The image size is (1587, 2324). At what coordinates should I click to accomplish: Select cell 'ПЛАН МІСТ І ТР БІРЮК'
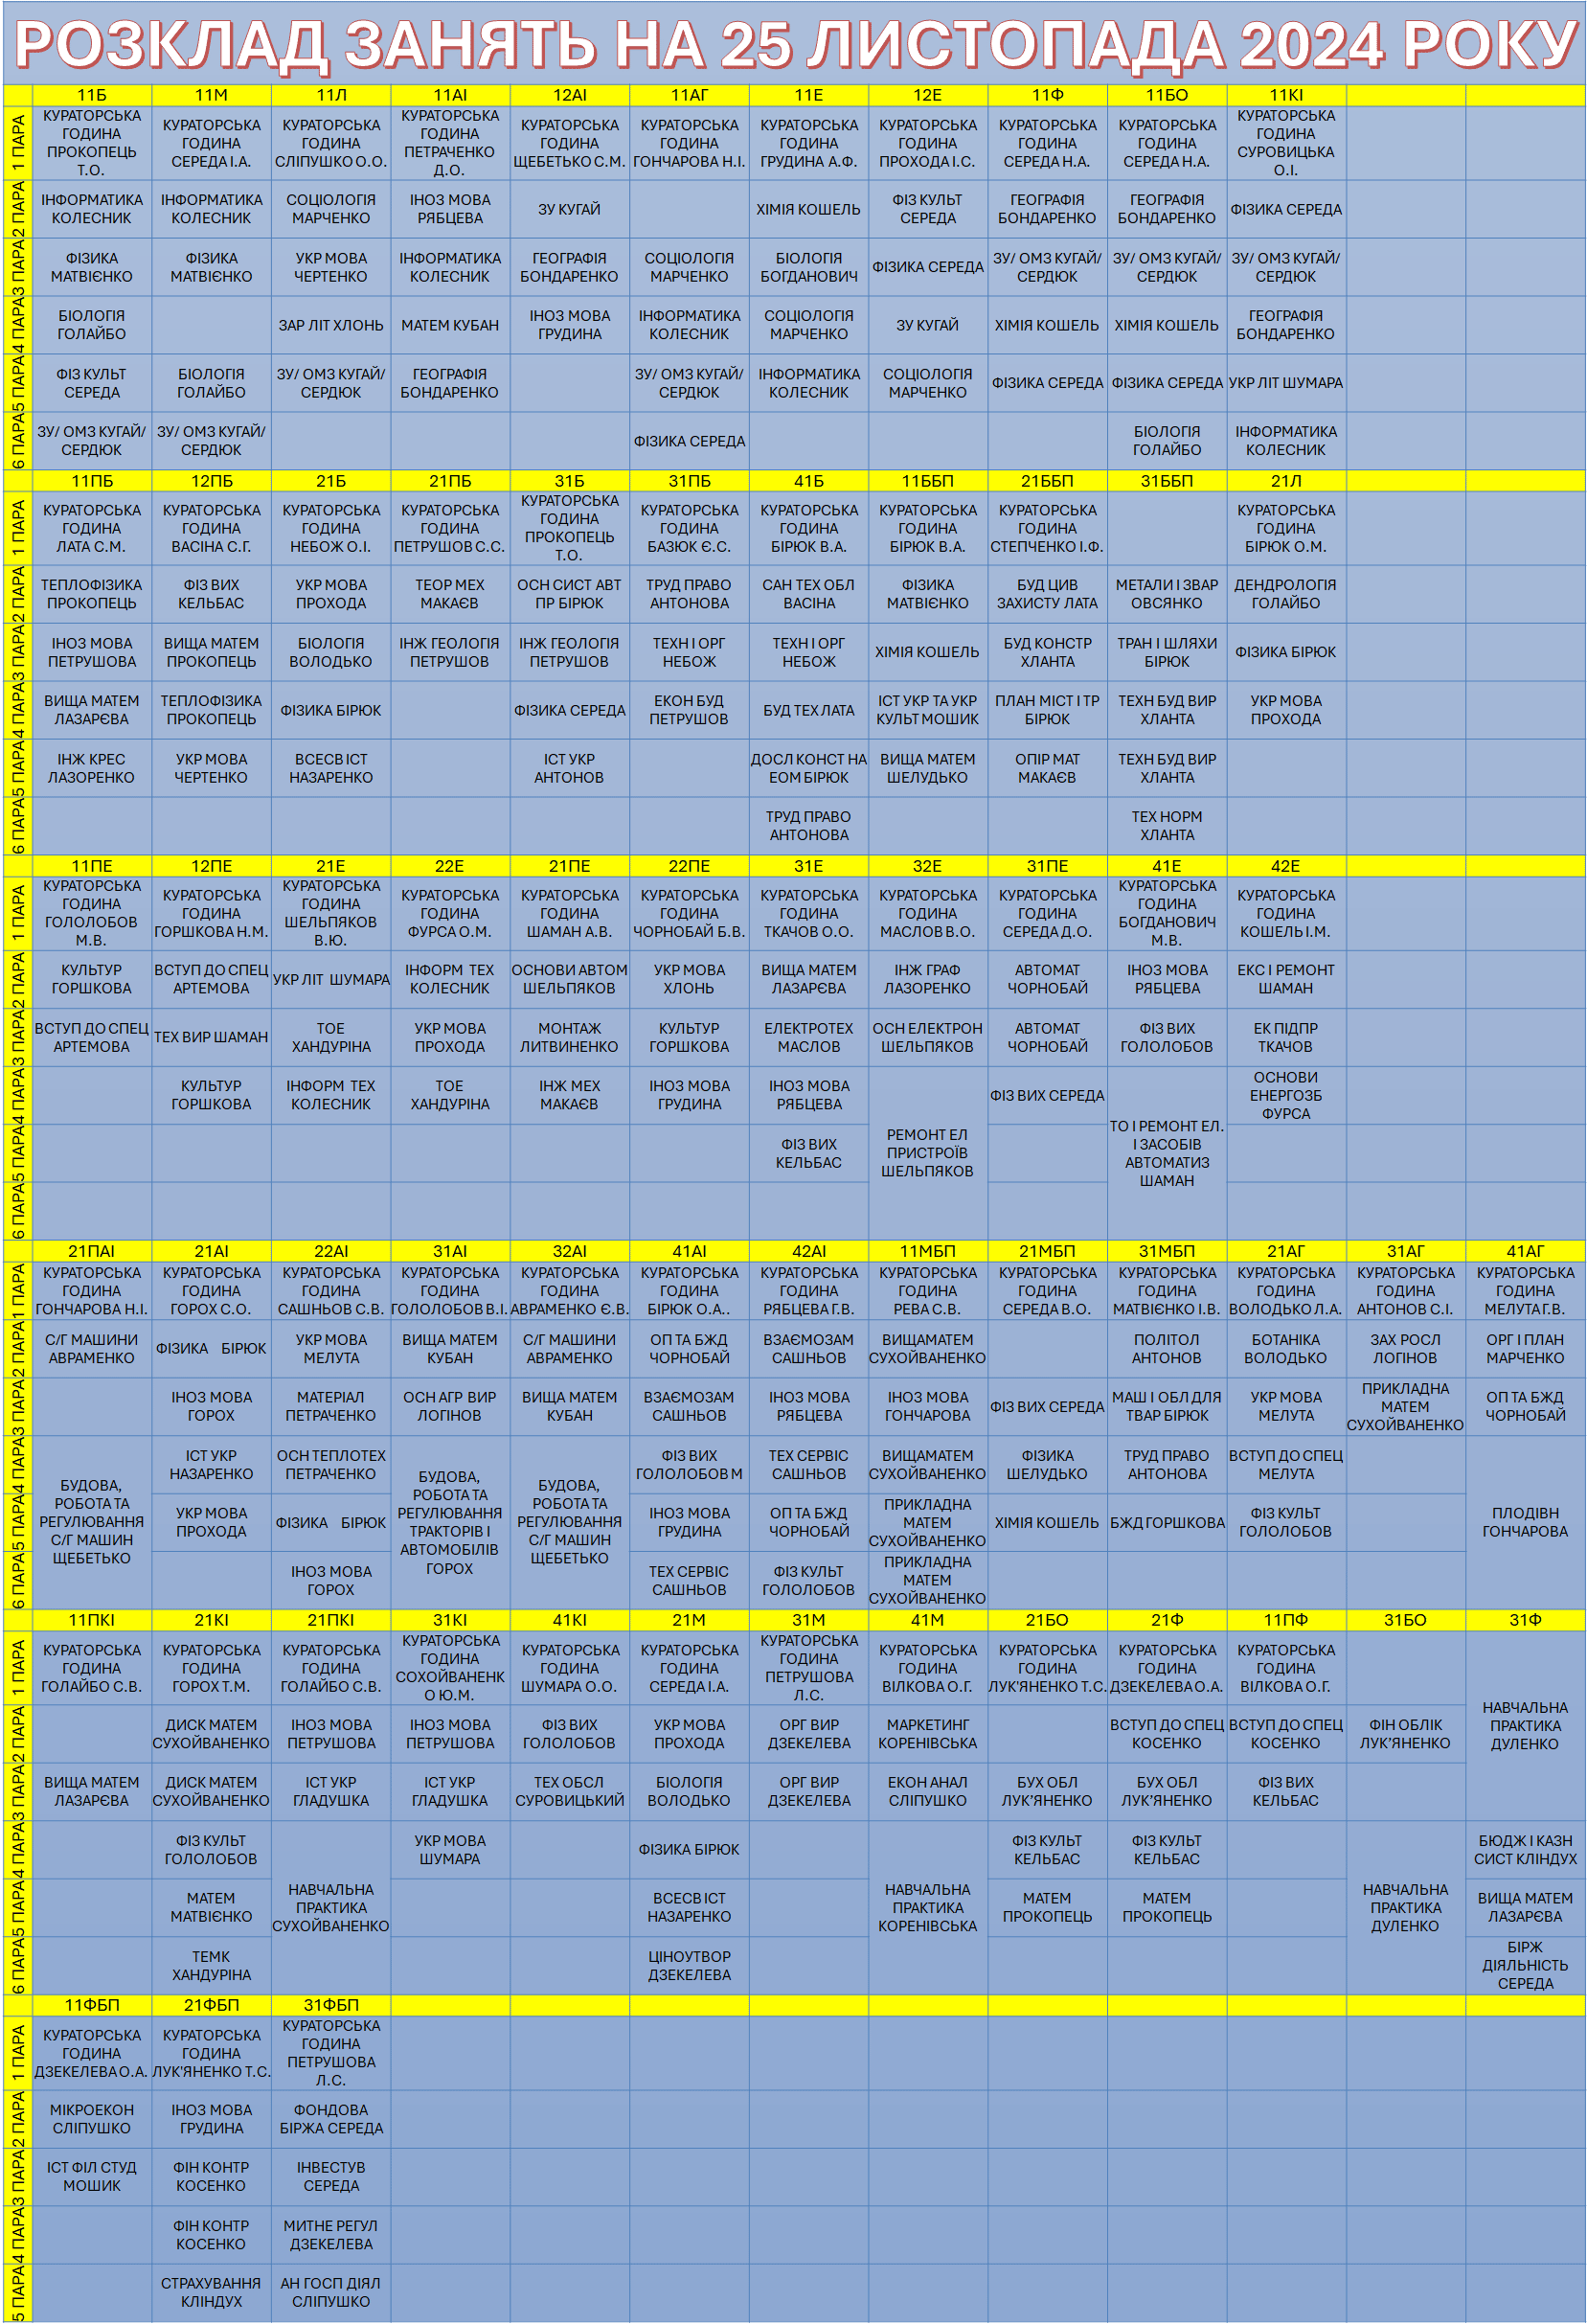click(x=1047, y=710)
